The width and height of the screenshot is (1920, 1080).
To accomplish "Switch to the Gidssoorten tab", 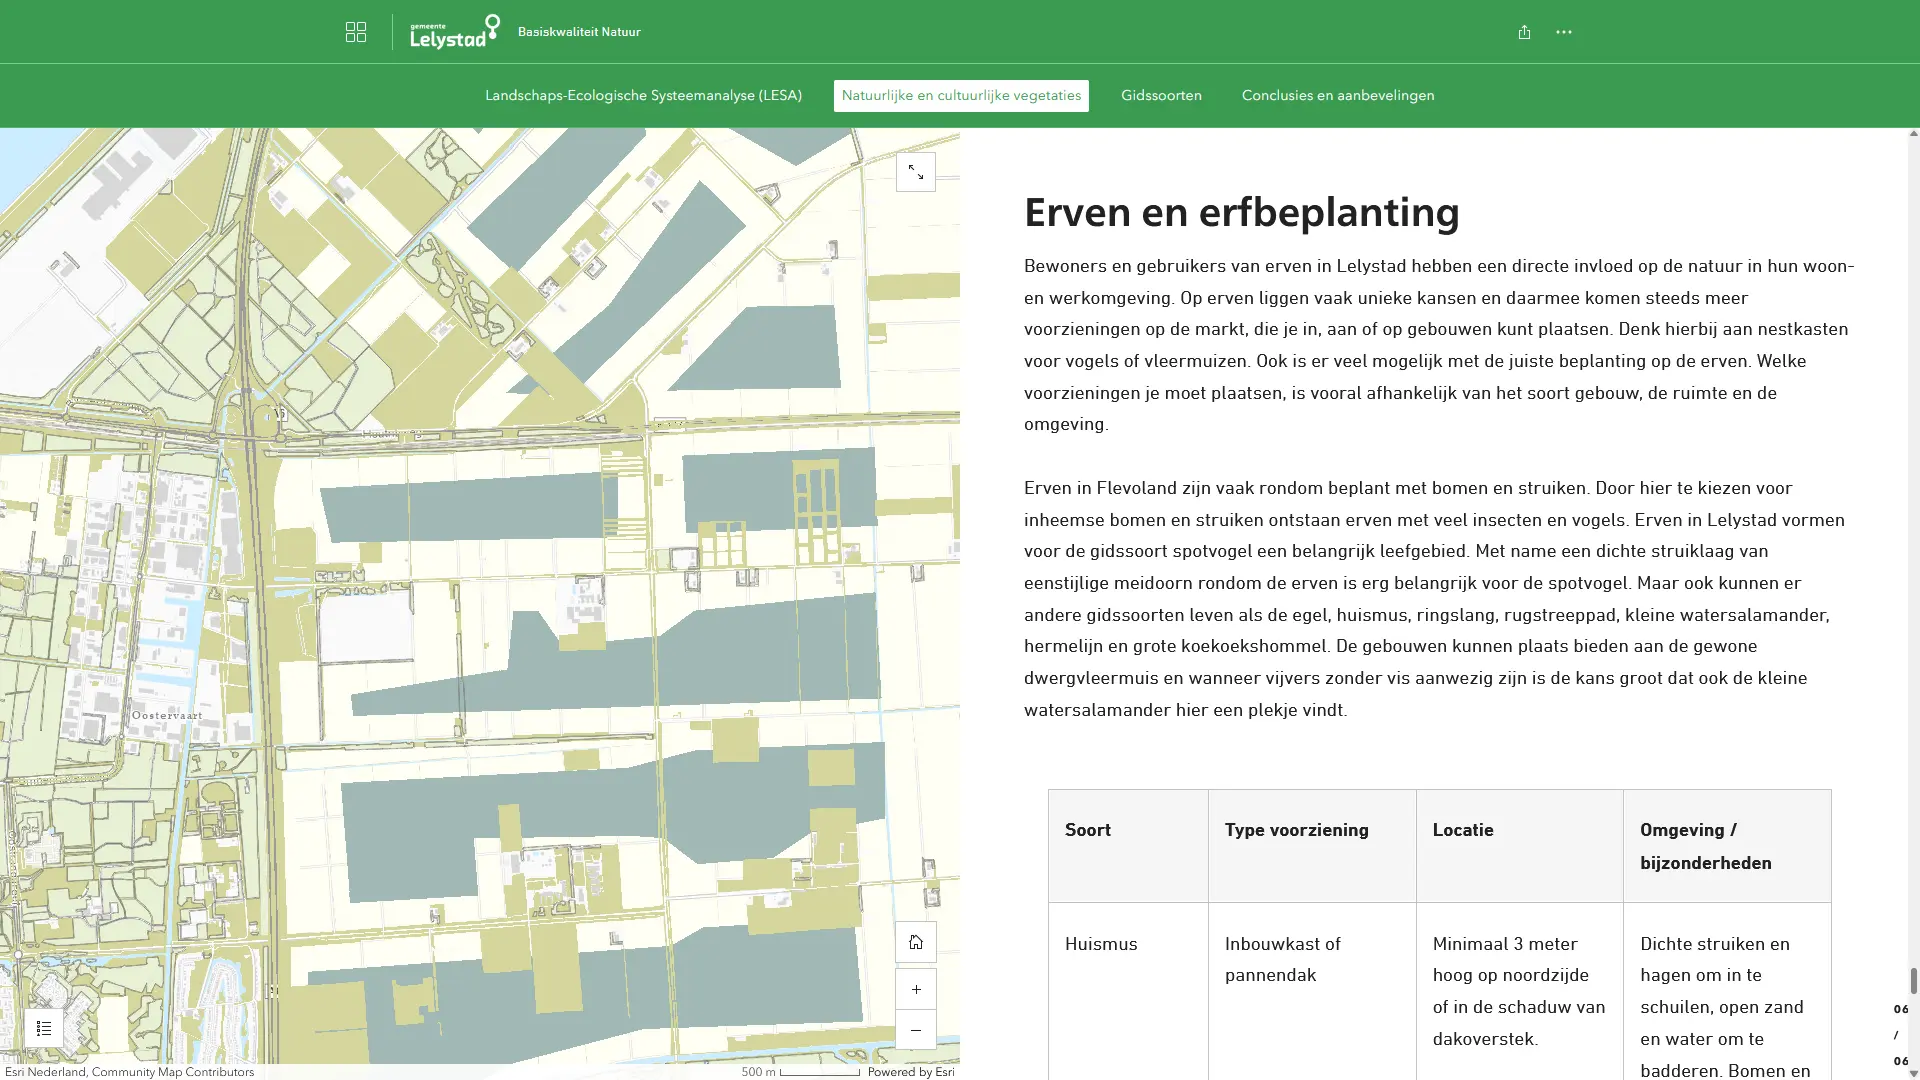I will tap(1161, 96).
